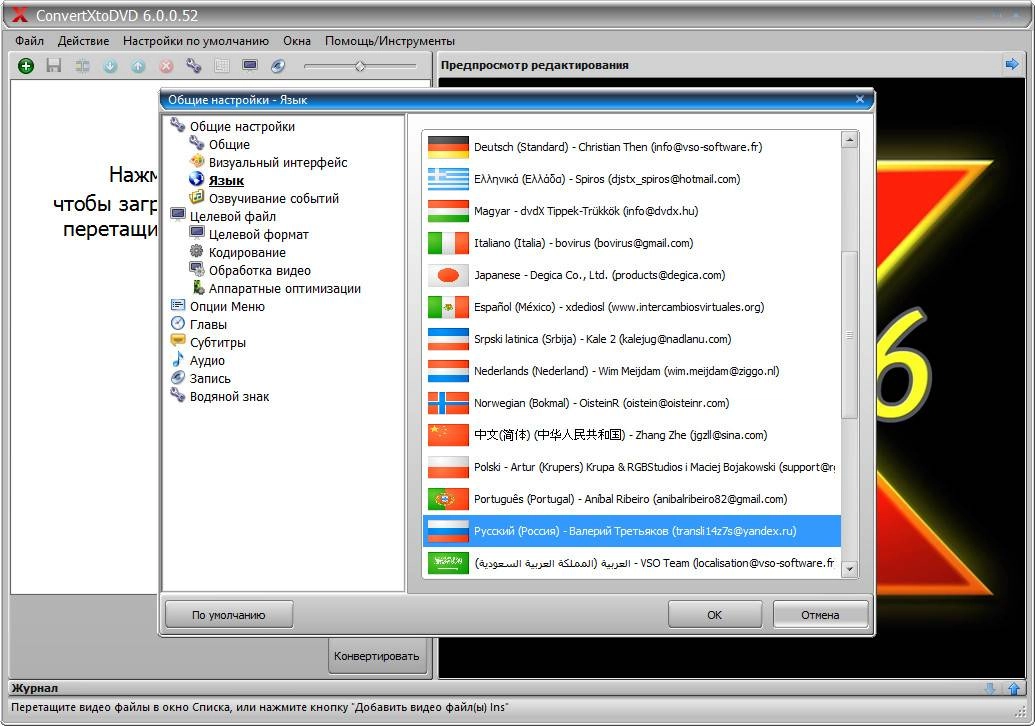Viewport: 1035px width, 726px height.
Task: Open settings via toolbar wrench icon
Action: (x=193, y=65)
